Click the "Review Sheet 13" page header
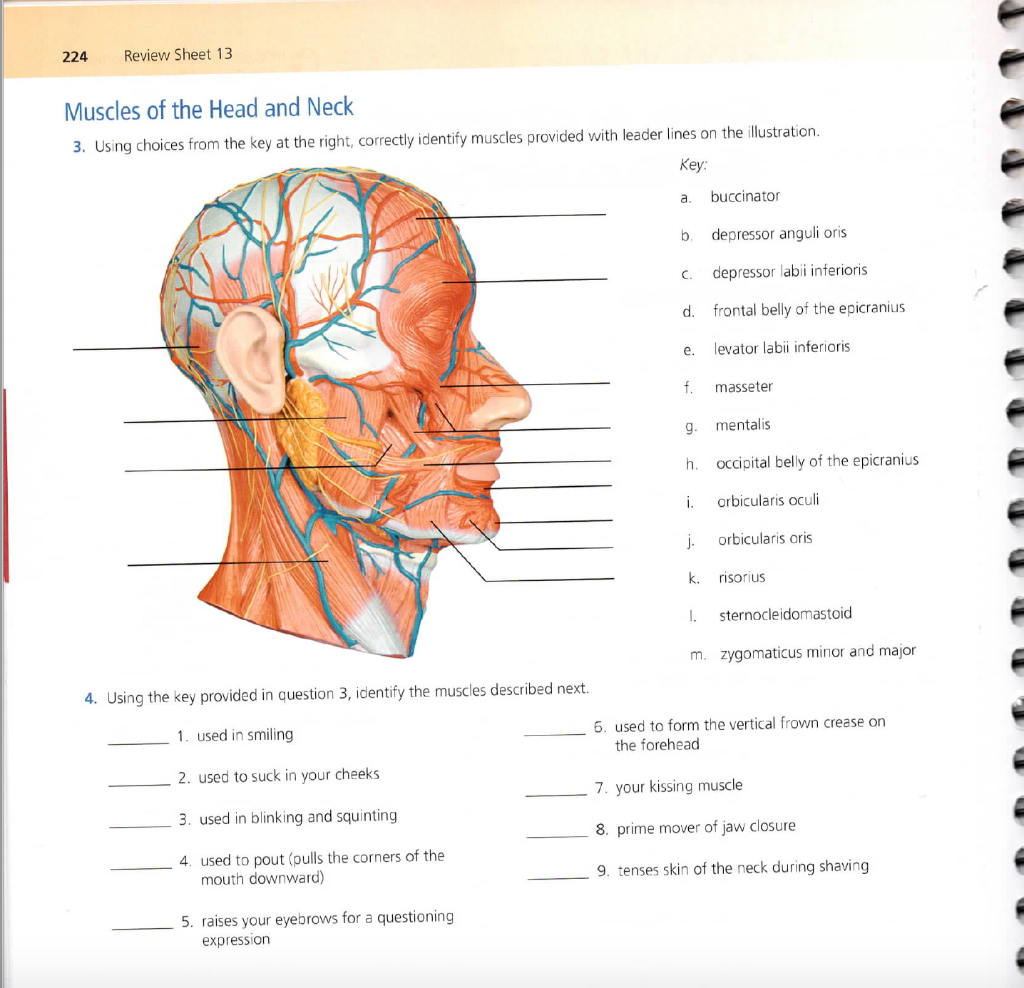The image size is (1024, 988). coord(178,54)
